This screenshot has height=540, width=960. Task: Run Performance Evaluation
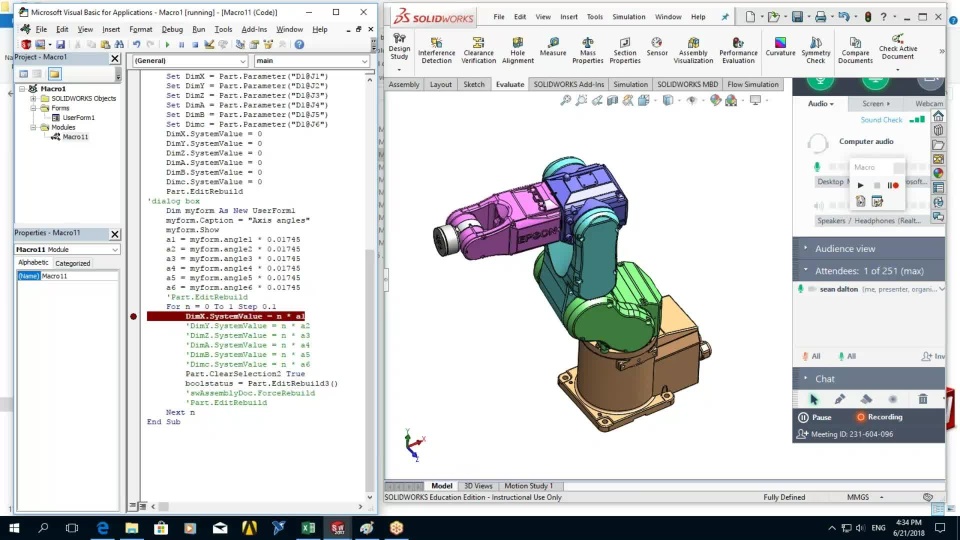coord(738,50)
